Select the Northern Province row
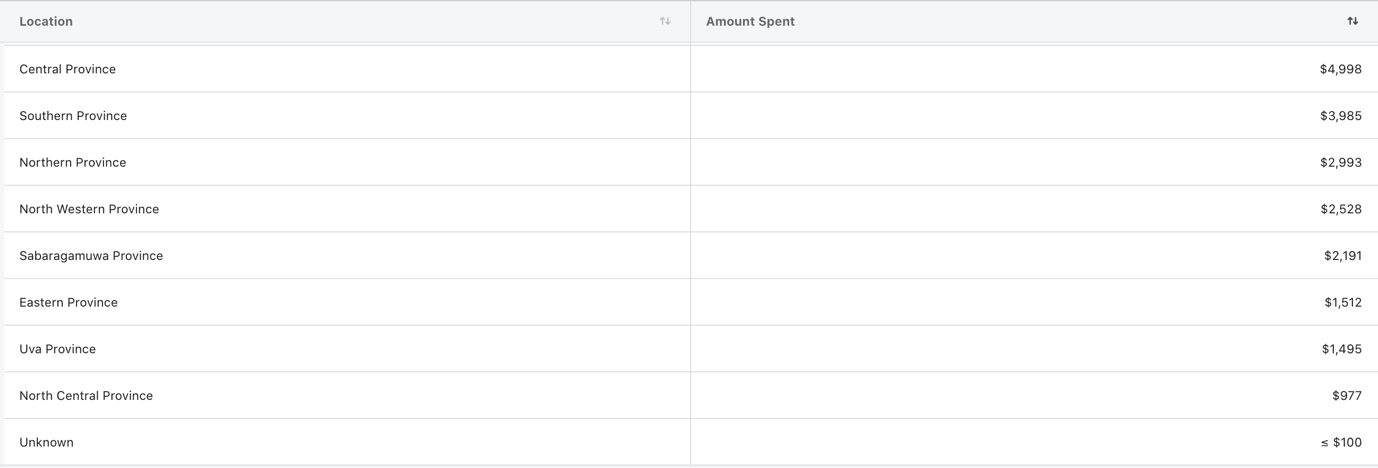This screenshot has height=468, width=1378. 691,162
